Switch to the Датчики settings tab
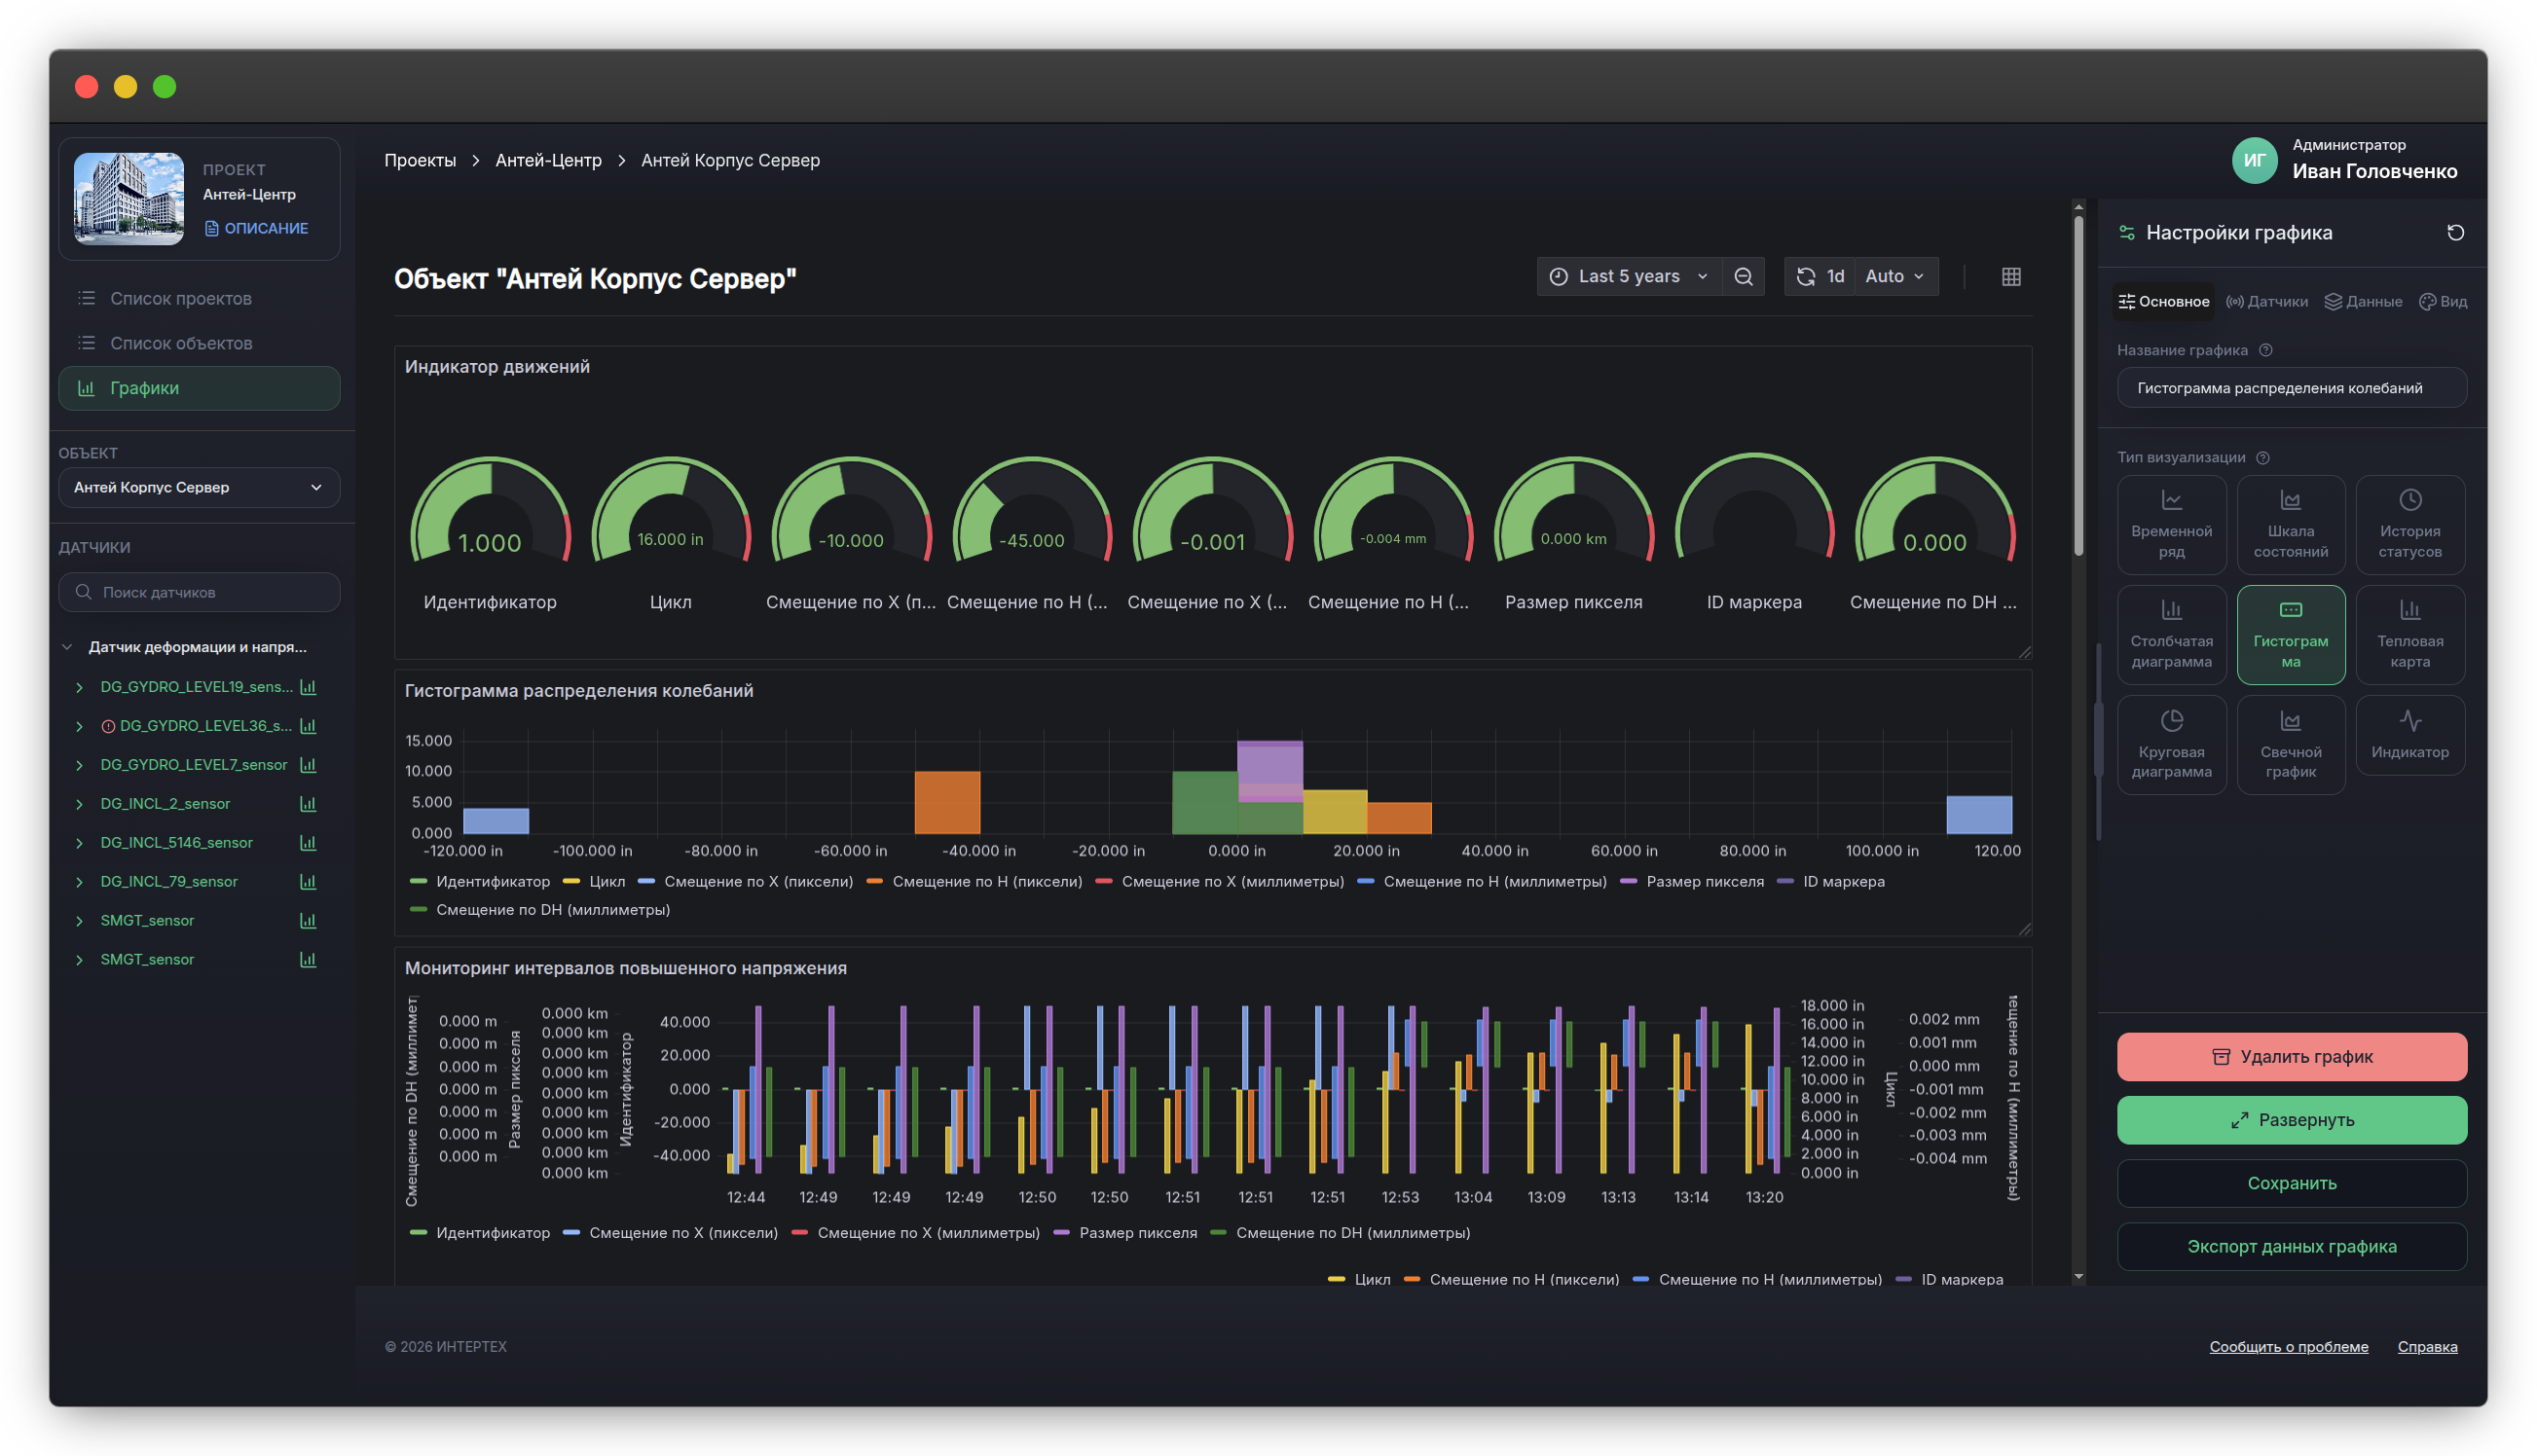2537x1456 pixels. click(x=2266, y=302)
